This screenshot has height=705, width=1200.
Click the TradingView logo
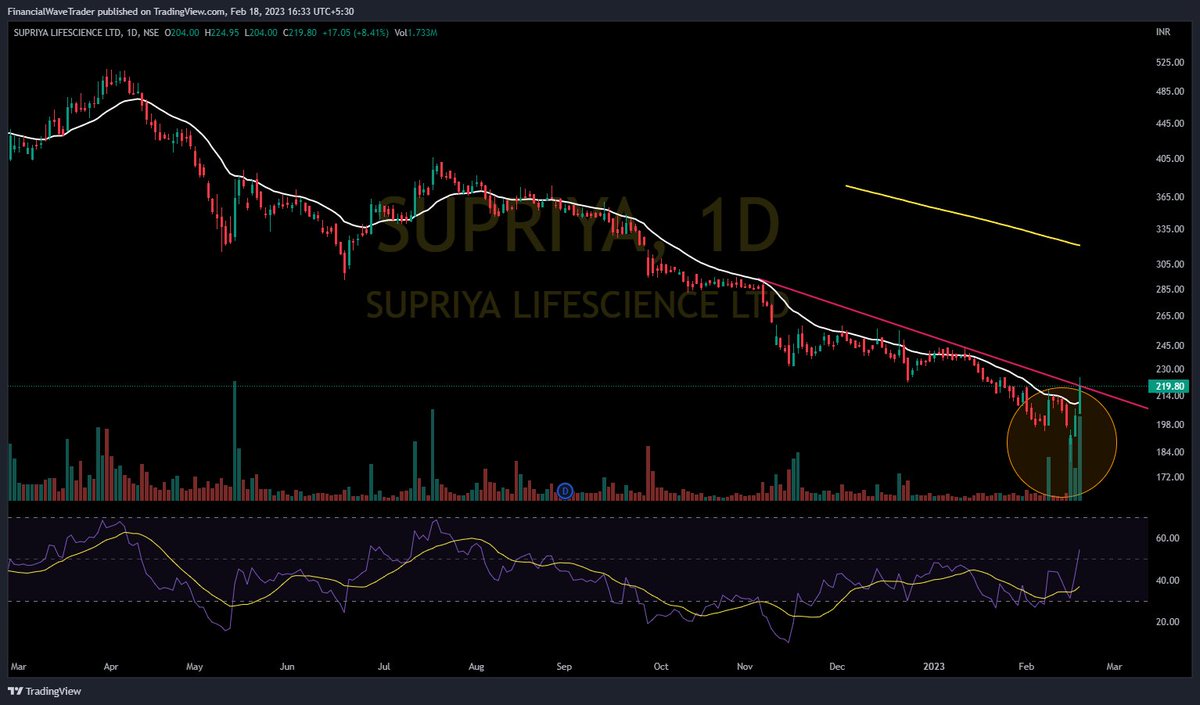click(x=44, y=691)
